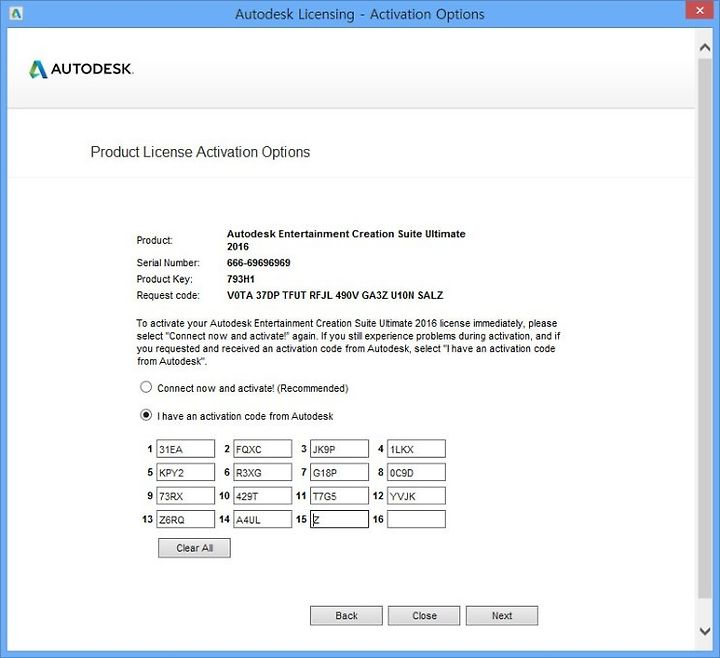Click the 'Serial Number:' label
Viewport: 720px width, 658px height.
coord(168,263)
